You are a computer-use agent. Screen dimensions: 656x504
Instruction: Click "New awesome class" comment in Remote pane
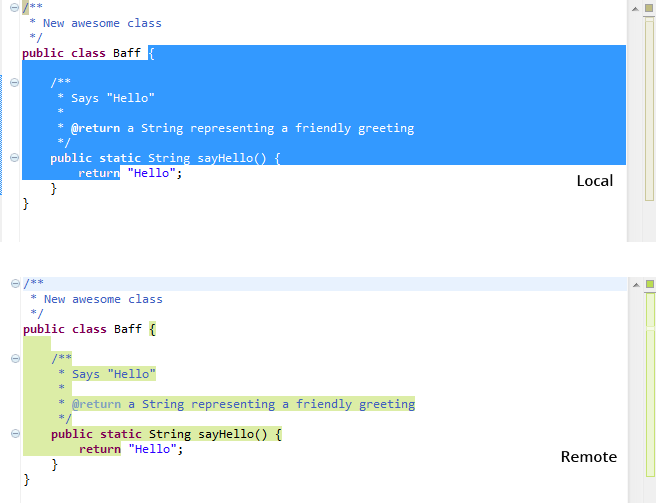coord(102,299)
